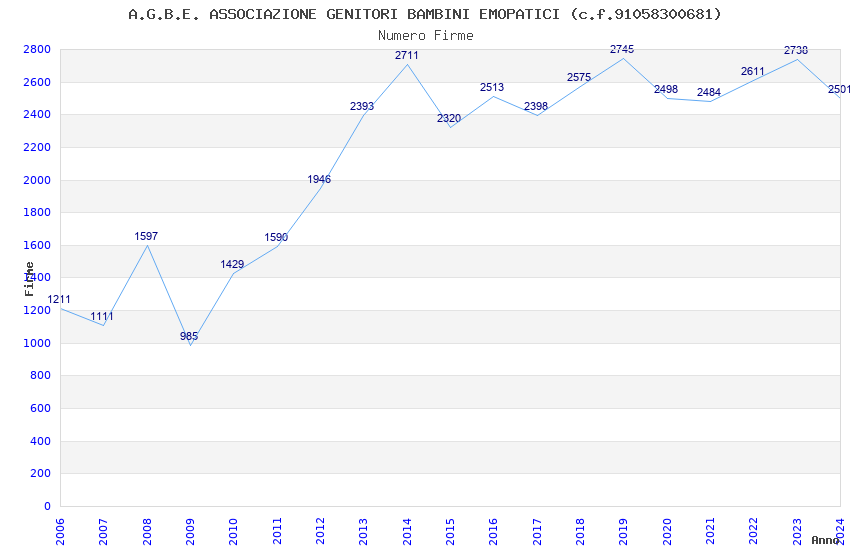Select data label 1946 for 2012

pyautogui.click(x=319, y=179)
